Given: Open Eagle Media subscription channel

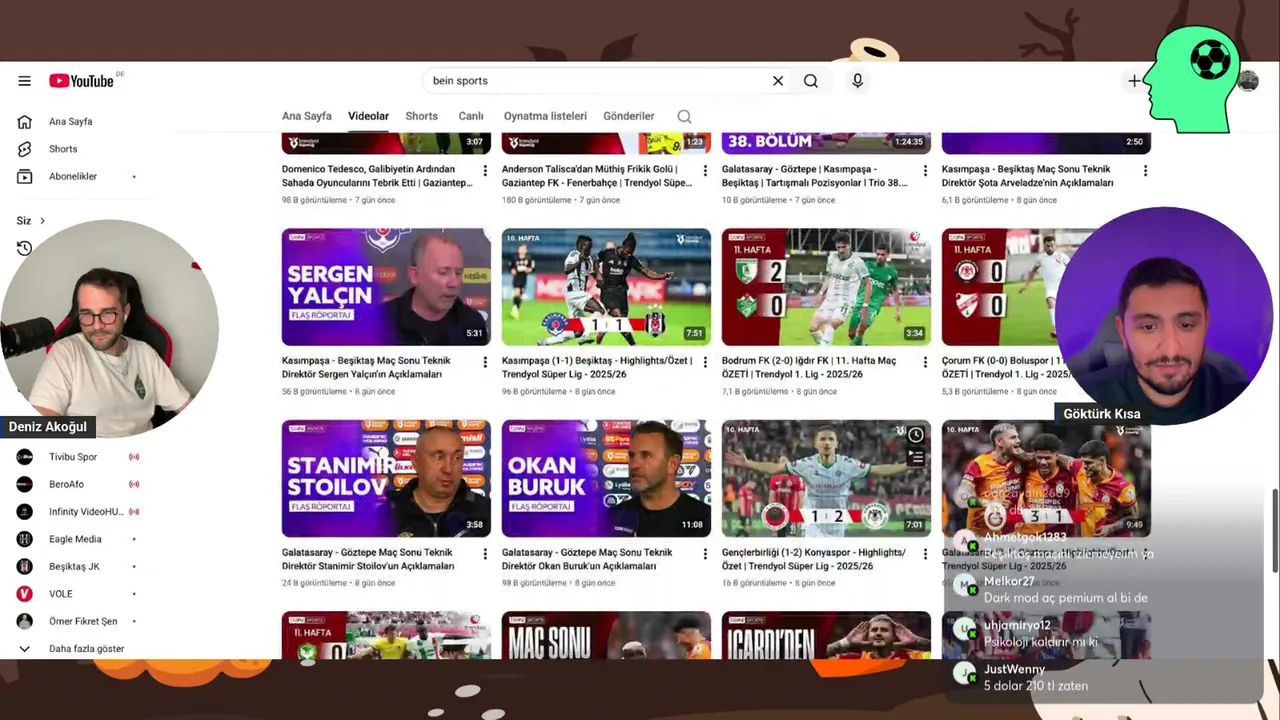Looking at the screenshot, I should [x=75, y=539].
